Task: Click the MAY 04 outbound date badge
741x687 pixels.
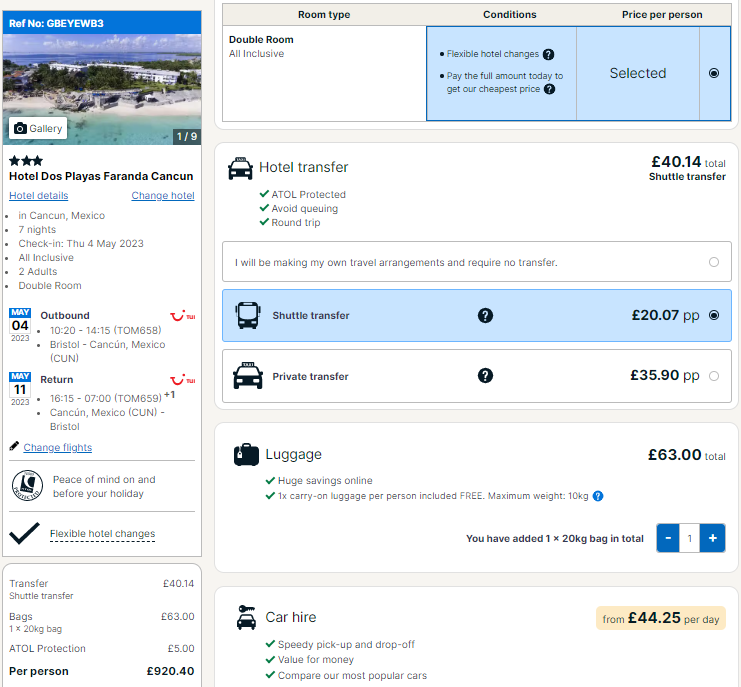Action: click(20, 325)
